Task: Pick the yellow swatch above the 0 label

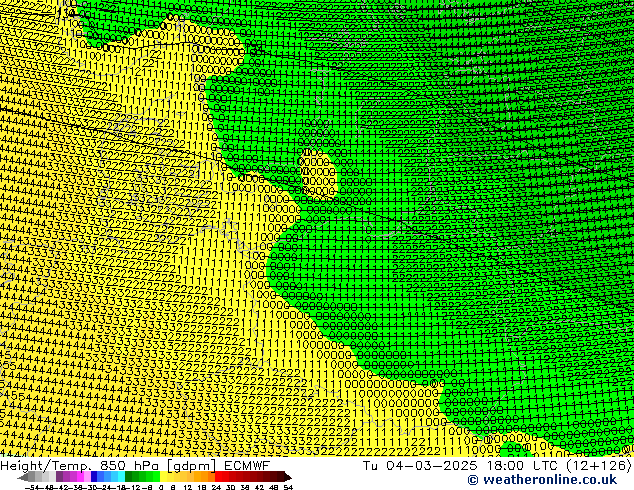Action: tap(163, 477)
